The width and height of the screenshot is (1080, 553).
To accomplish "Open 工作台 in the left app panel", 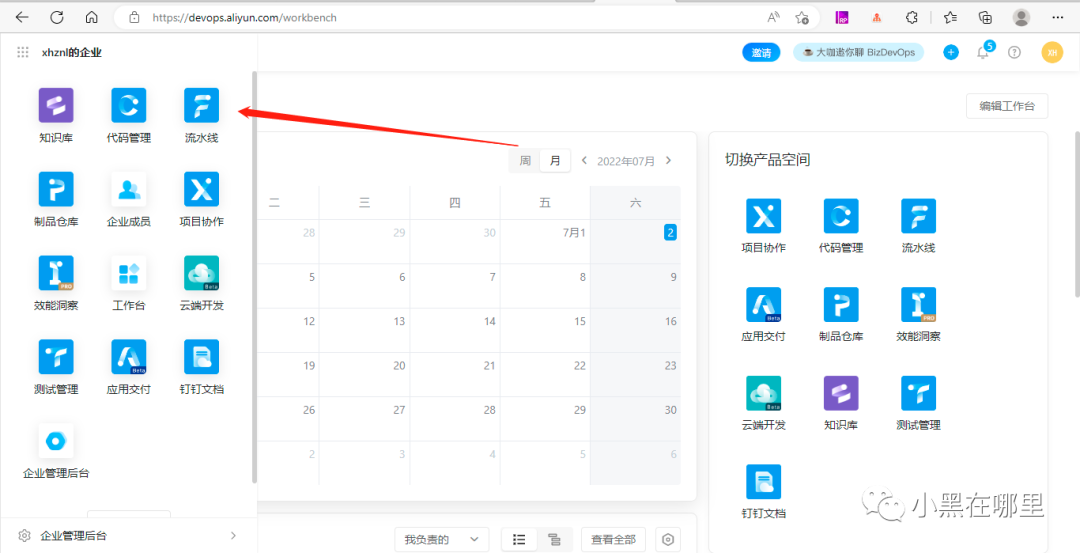I will point(129,283).
